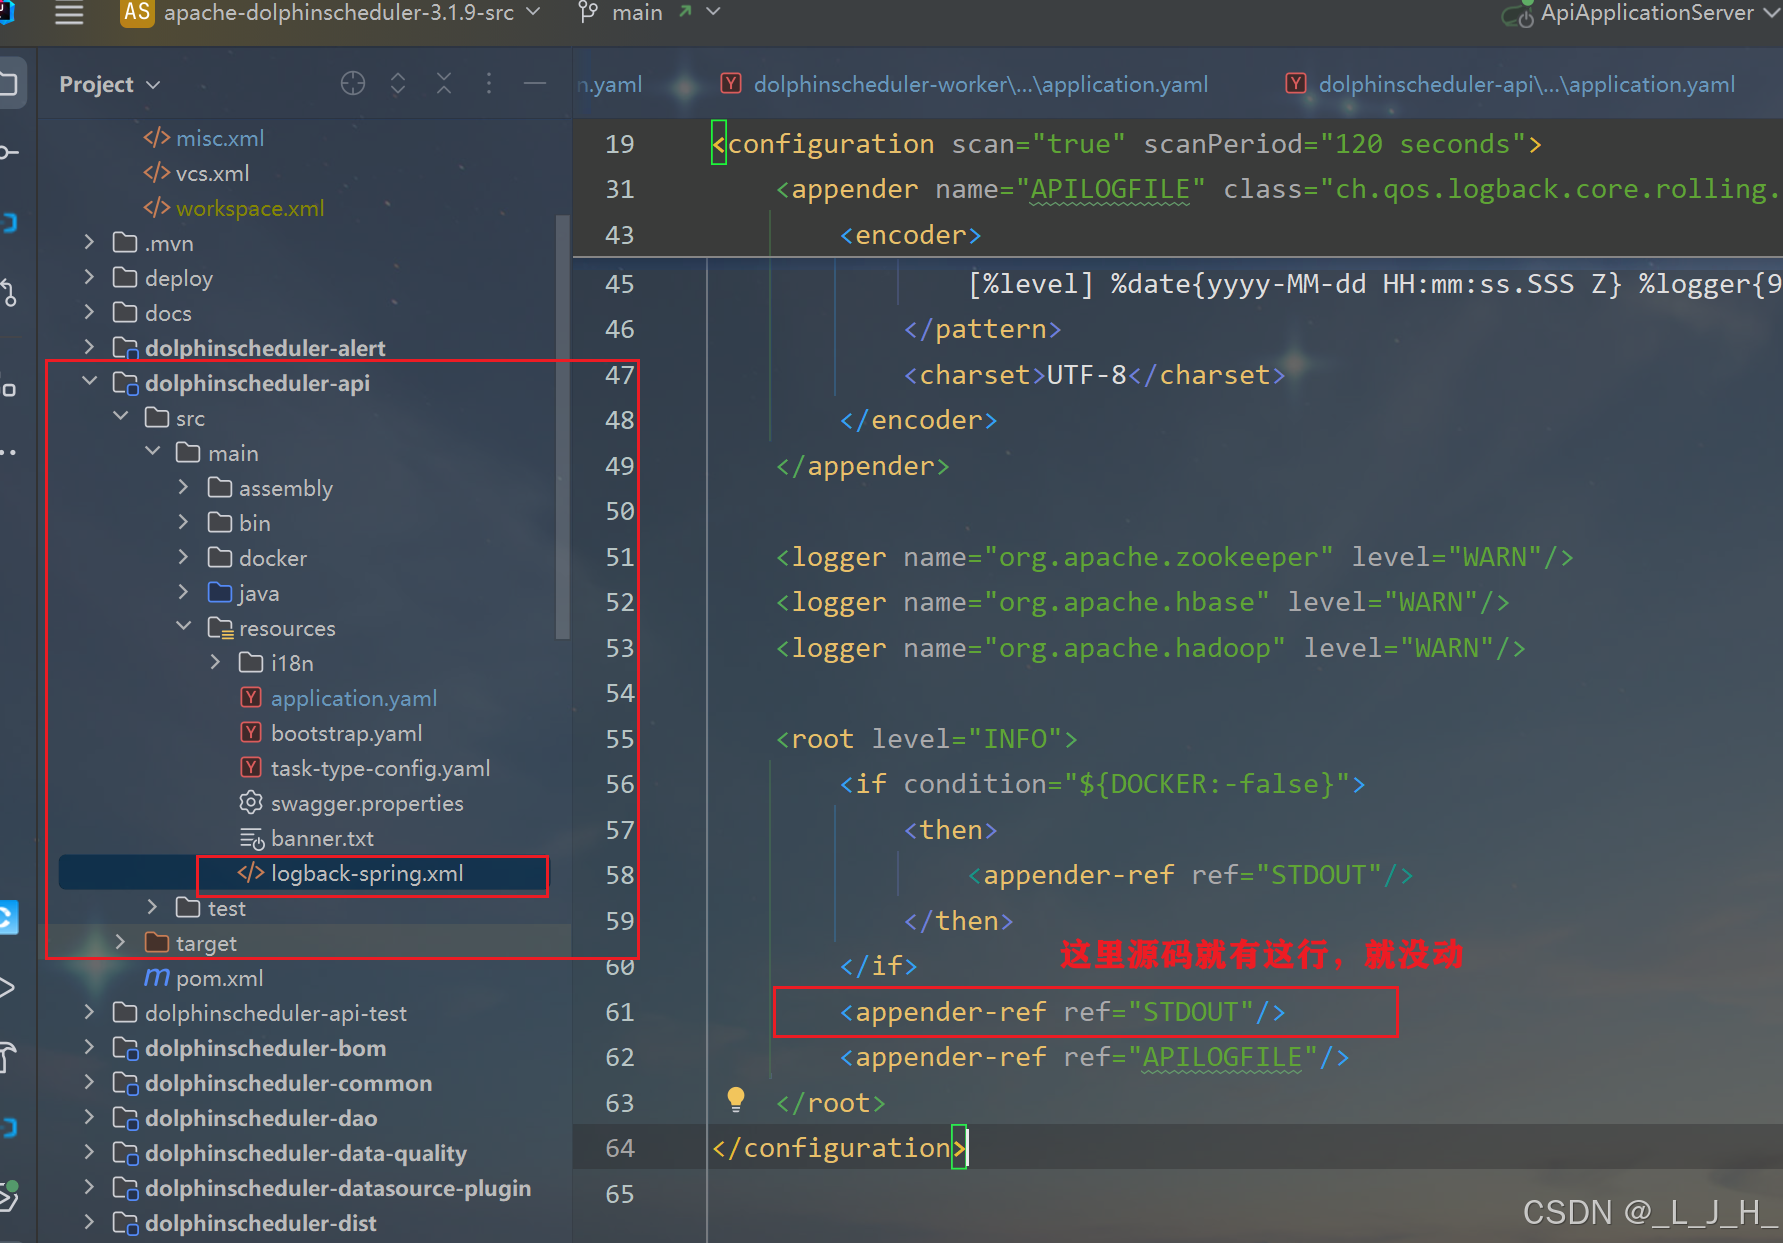Expand dolphinscheduler-data-quality module
Screen dimensions: 1783x1243
(x=89, y=1152)
